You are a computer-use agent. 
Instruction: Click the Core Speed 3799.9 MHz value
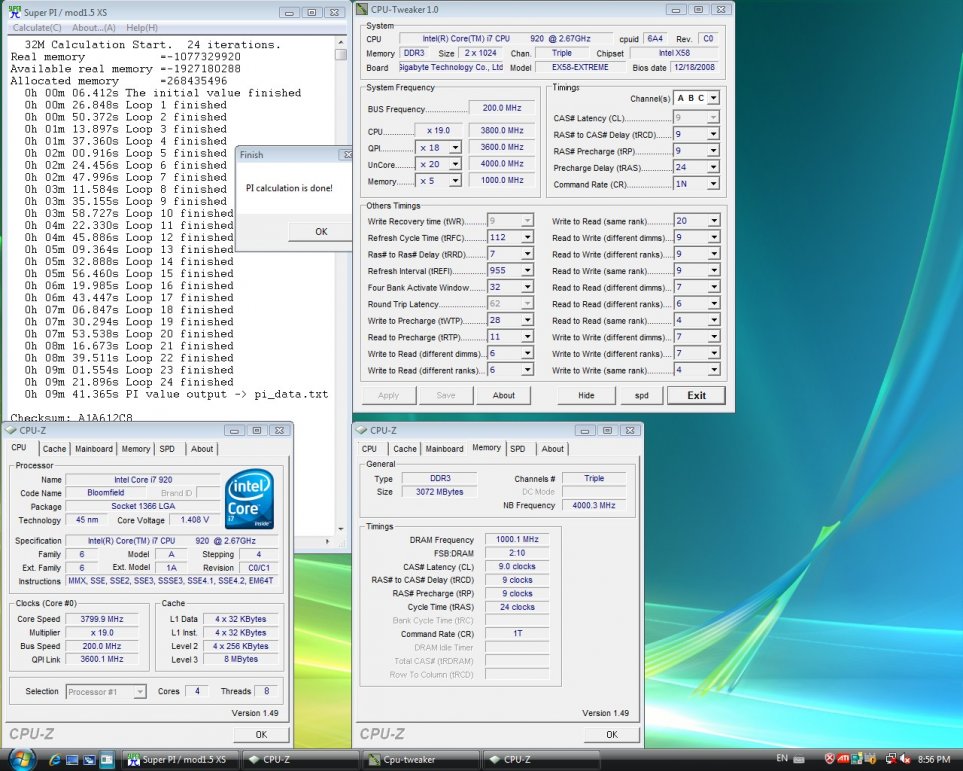(x=102, y=619)
